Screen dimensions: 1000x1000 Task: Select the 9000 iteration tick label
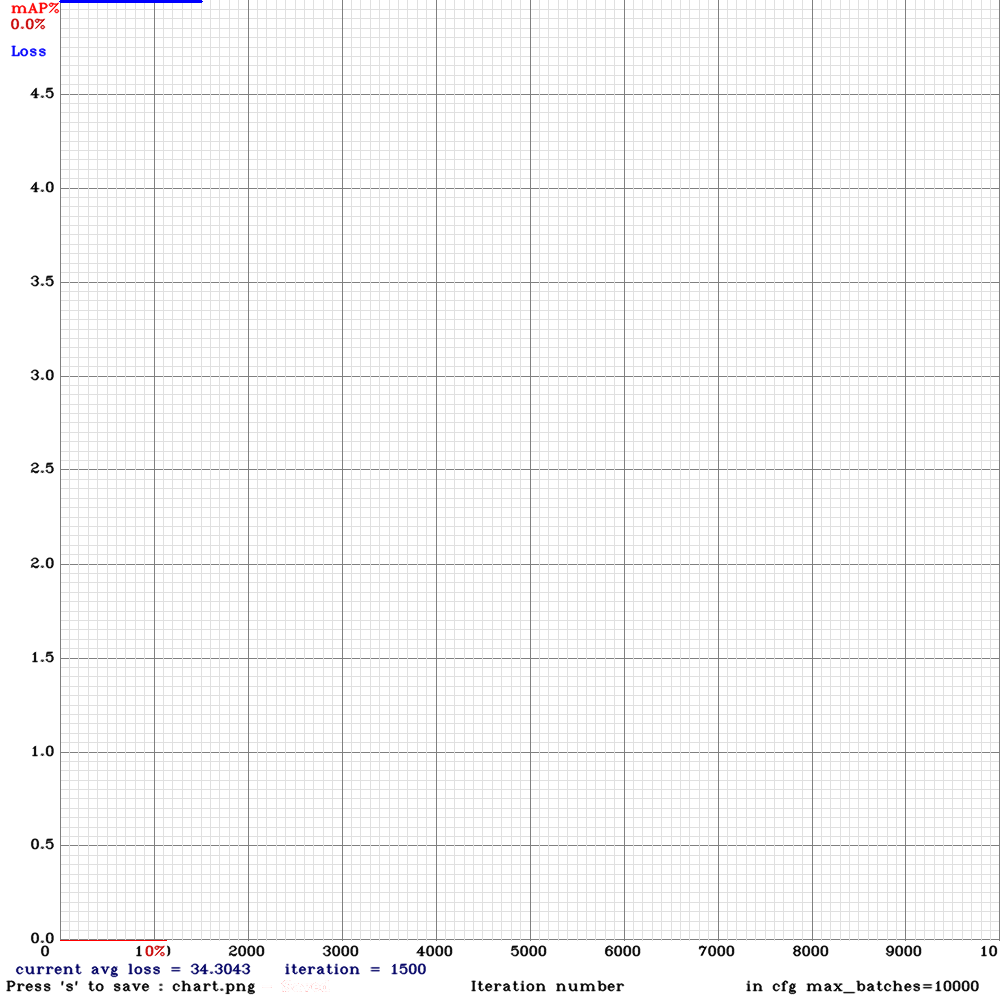[904, 950]
